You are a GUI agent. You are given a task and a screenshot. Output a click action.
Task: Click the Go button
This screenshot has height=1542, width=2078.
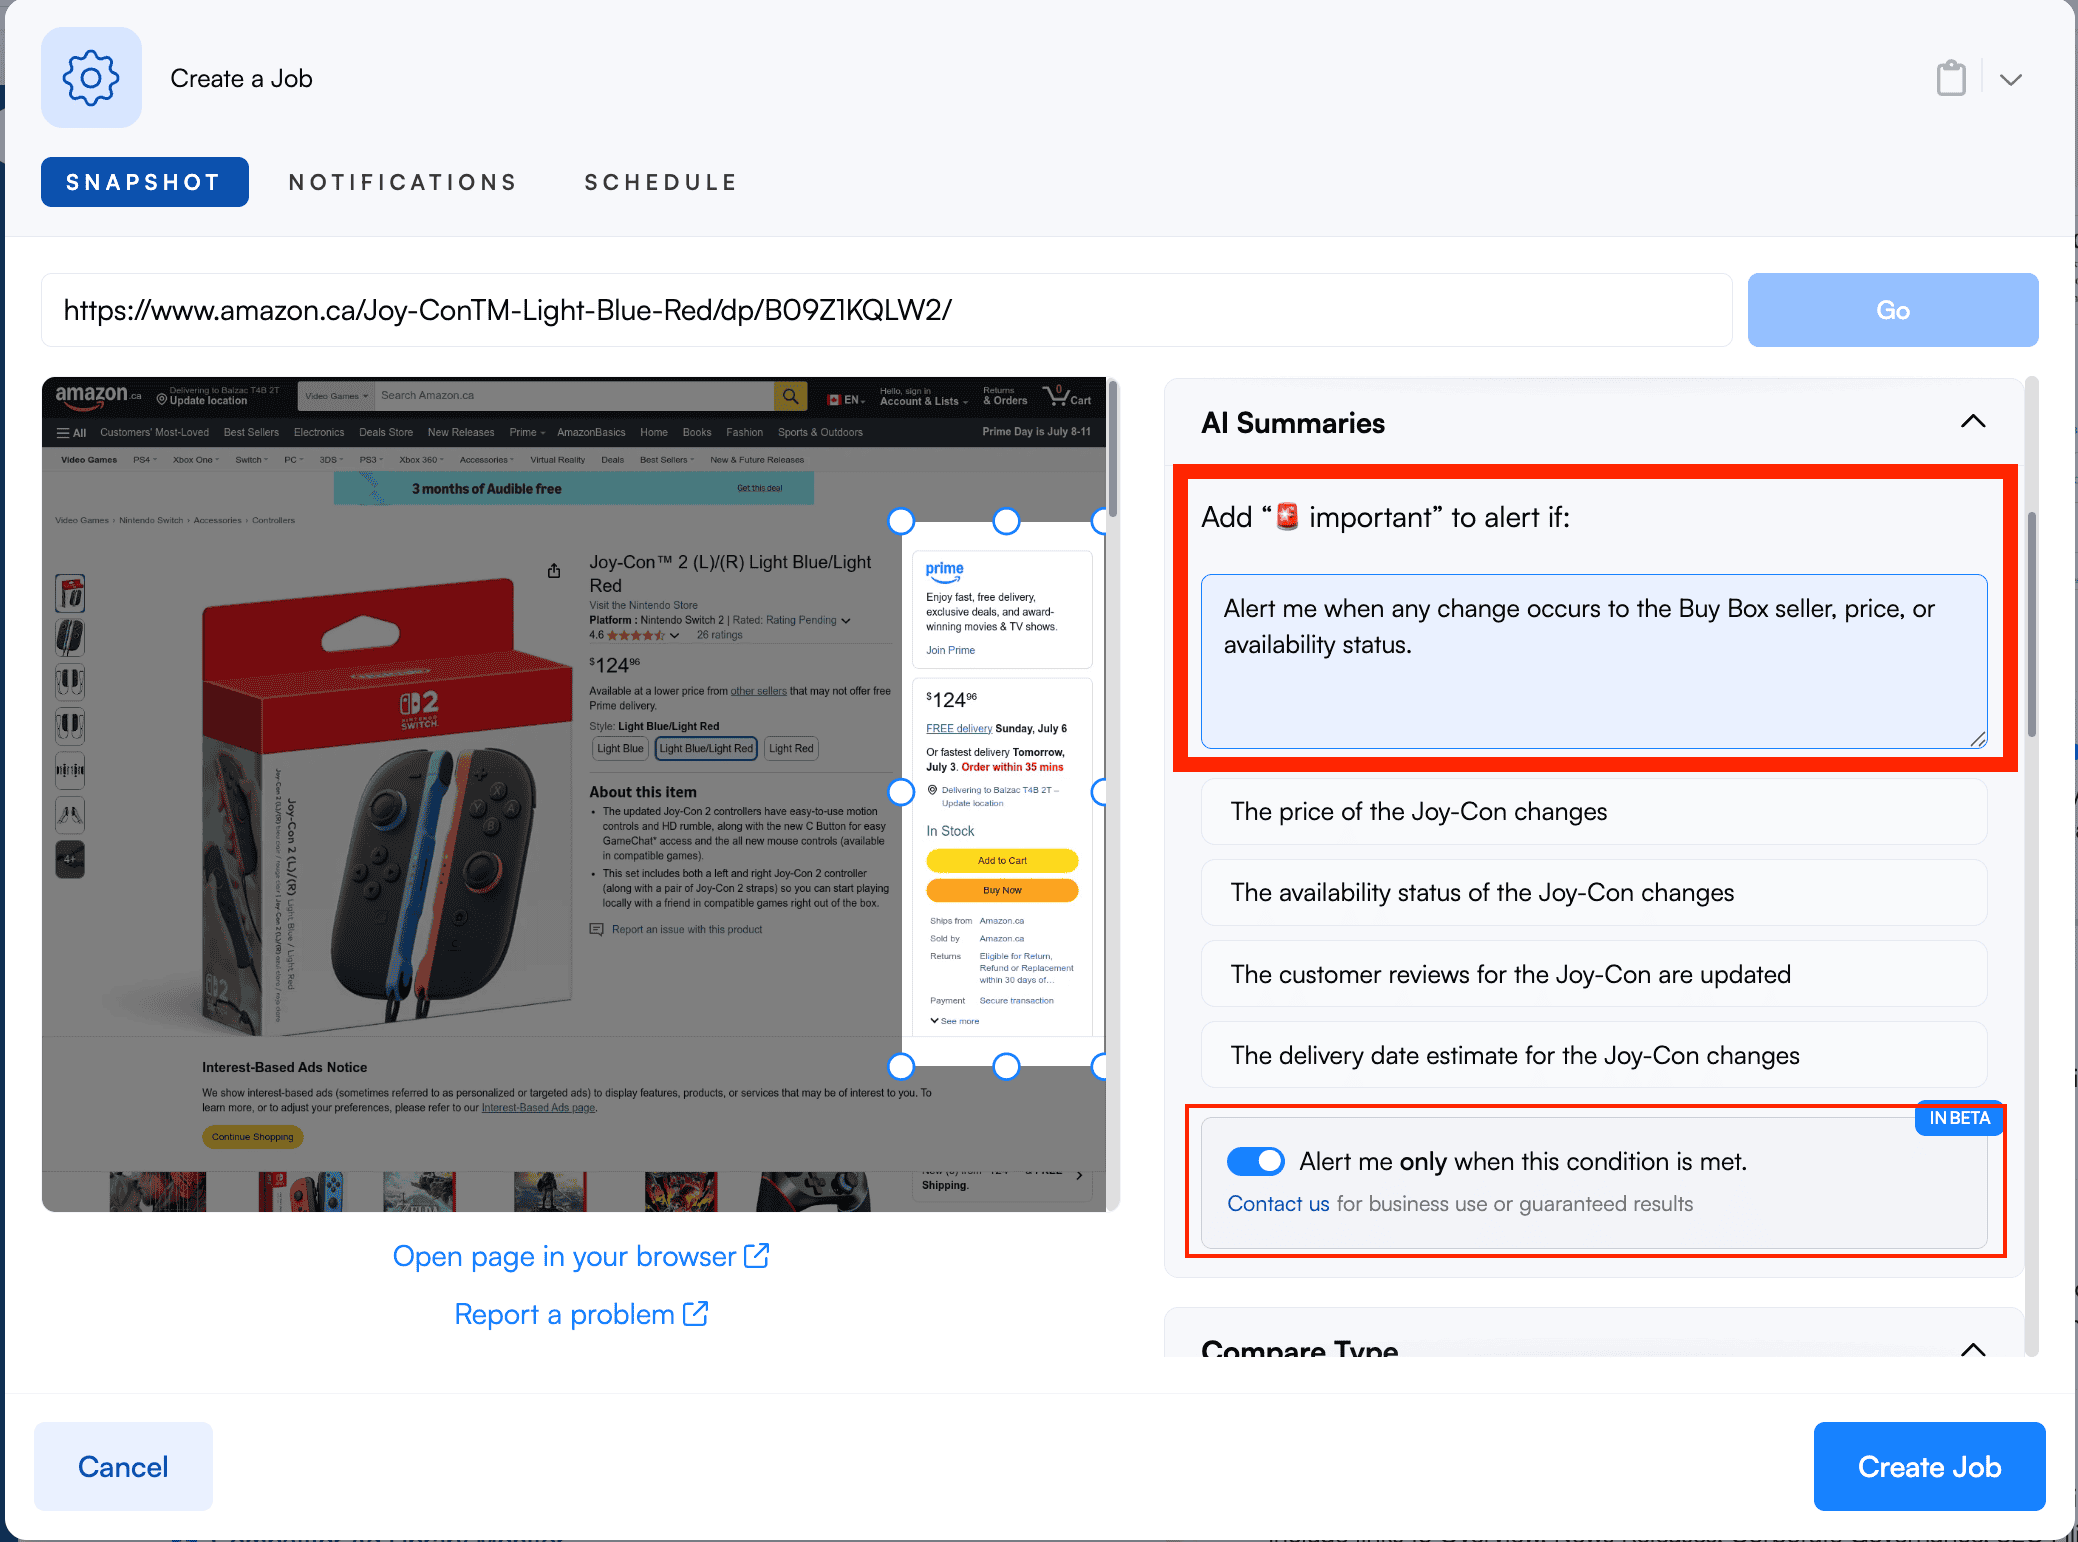(1892, 310)
